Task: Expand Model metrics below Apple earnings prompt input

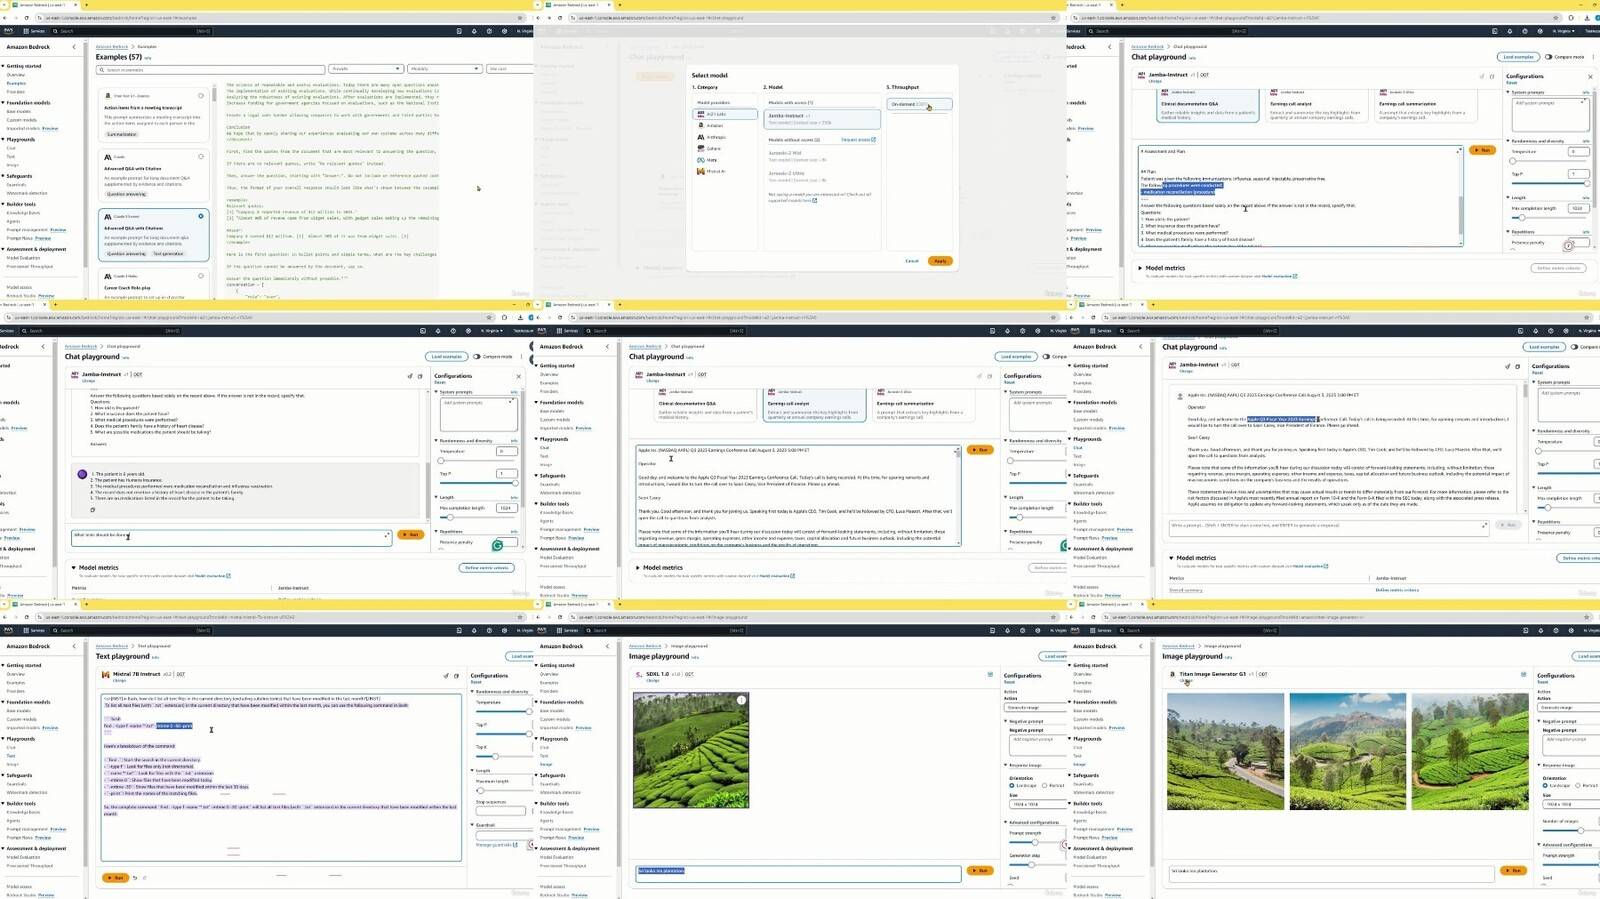Action: click(x=638, y=568)
